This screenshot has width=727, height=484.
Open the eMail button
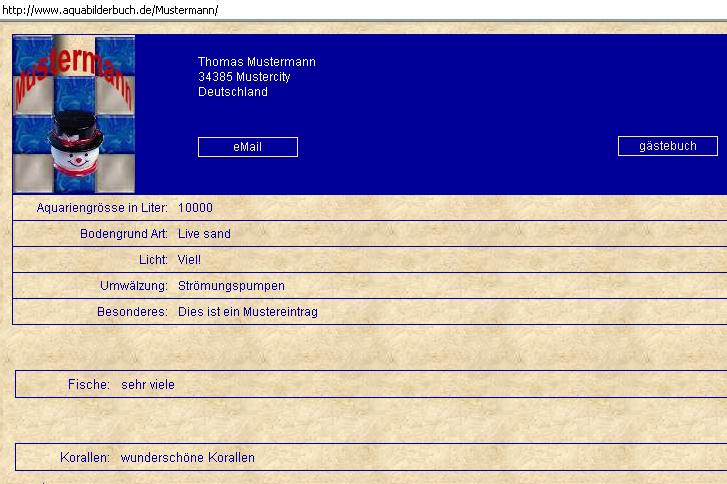tap(247, 147)
